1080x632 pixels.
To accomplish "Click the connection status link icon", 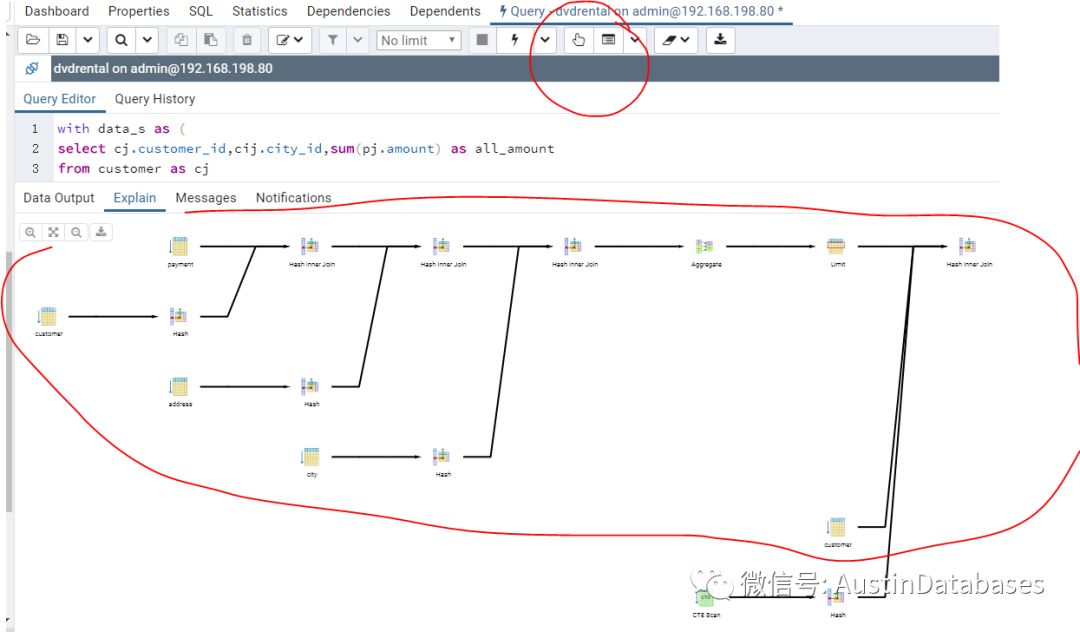I will (32, 69).
